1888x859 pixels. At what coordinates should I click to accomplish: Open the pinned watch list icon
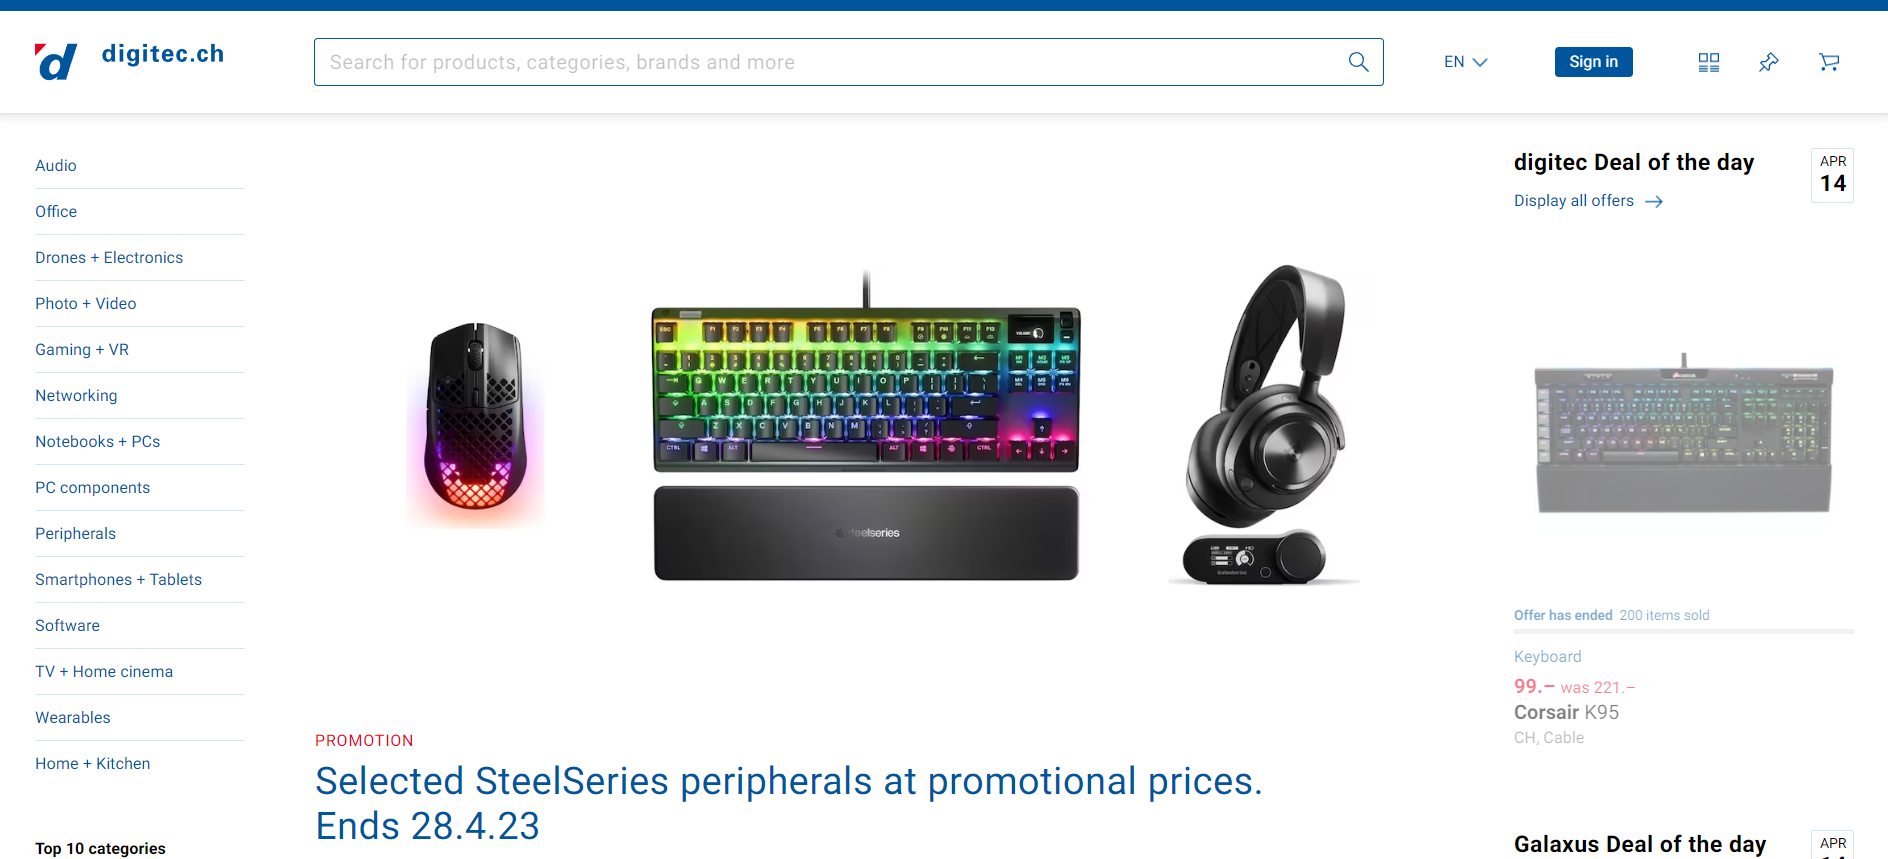[1769, 62]
